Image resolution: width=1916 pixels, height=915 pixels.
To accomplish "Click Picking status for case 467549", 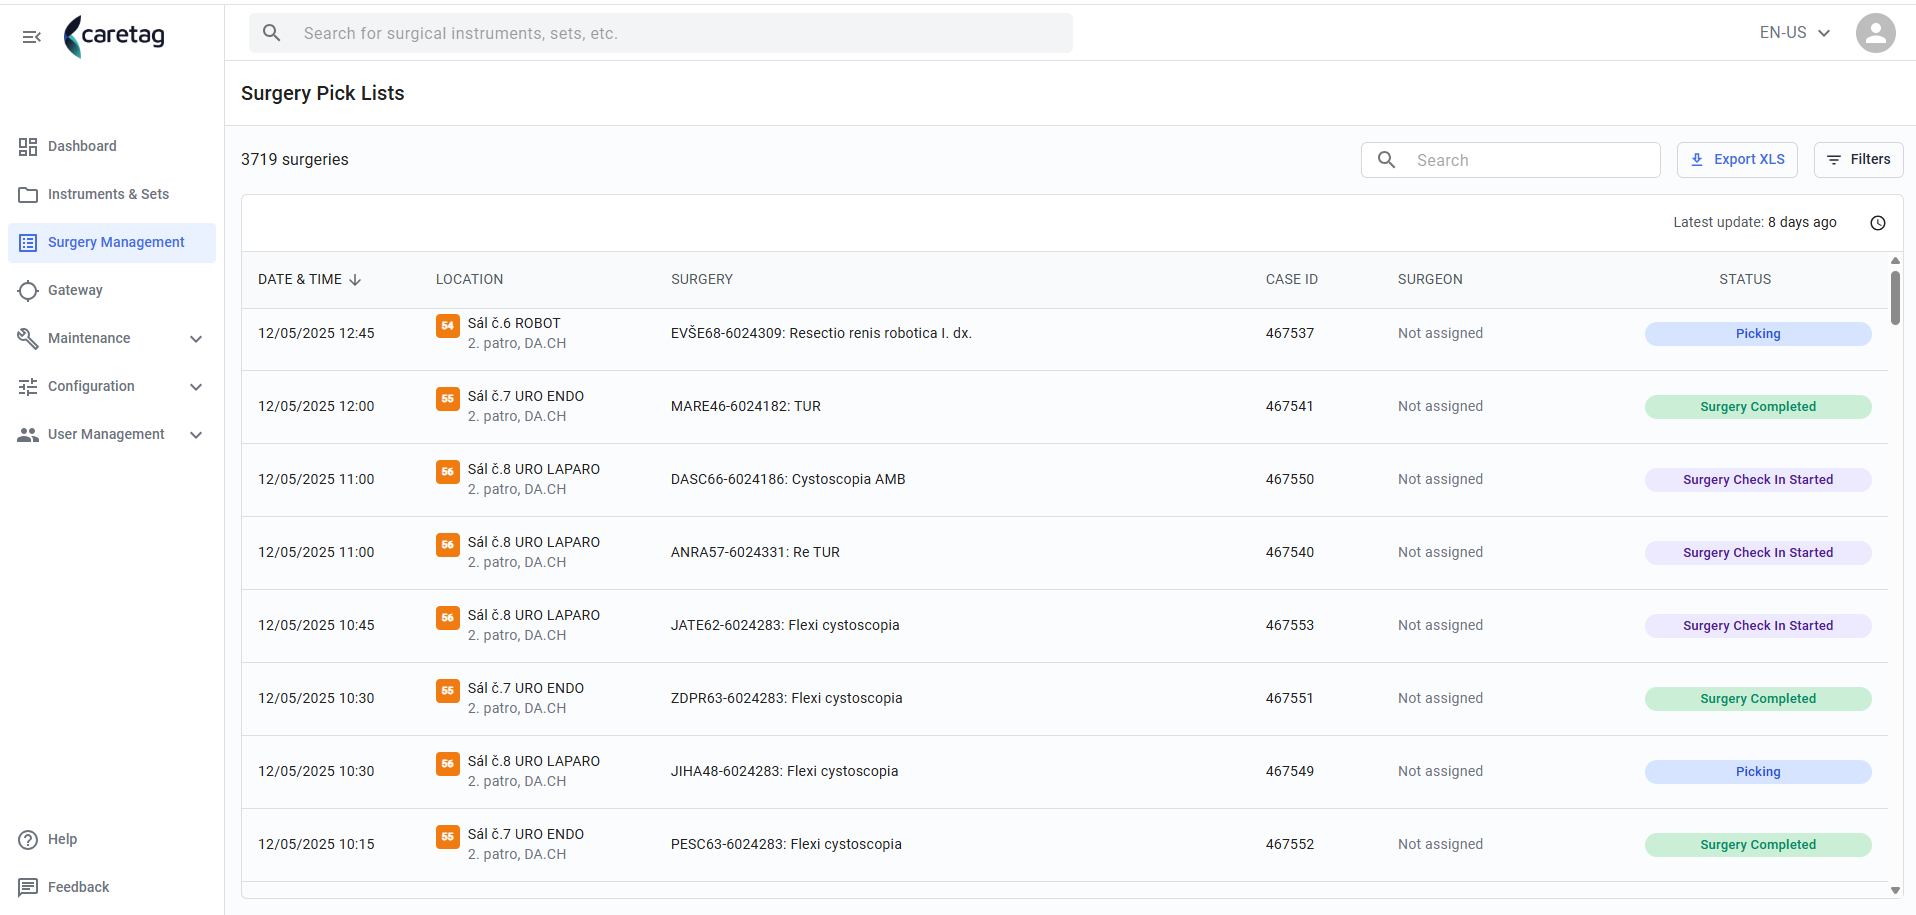I will click(x=1758, y=772).
